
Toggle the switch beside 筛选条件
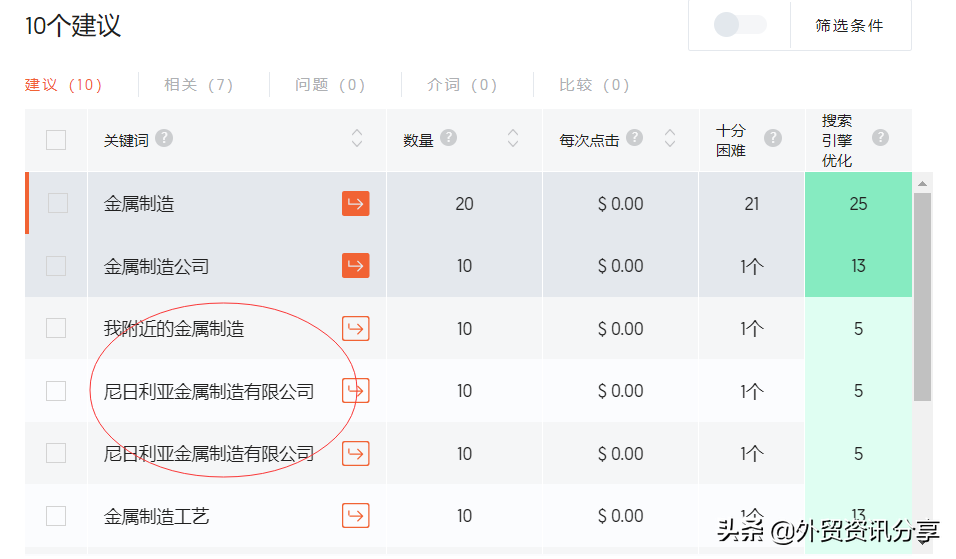[740, 25]
